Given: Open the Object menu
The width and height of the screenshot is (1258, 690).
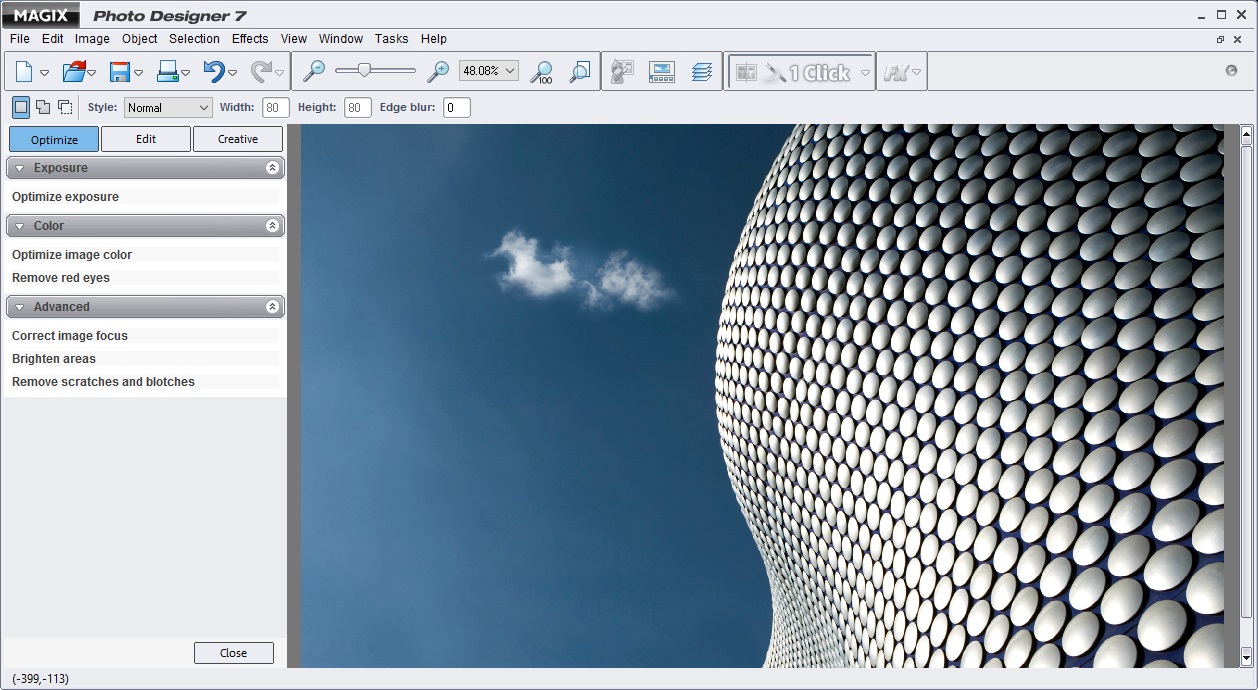Looking at the screenshot, I should pyautogui.click(x=140, y=39).
